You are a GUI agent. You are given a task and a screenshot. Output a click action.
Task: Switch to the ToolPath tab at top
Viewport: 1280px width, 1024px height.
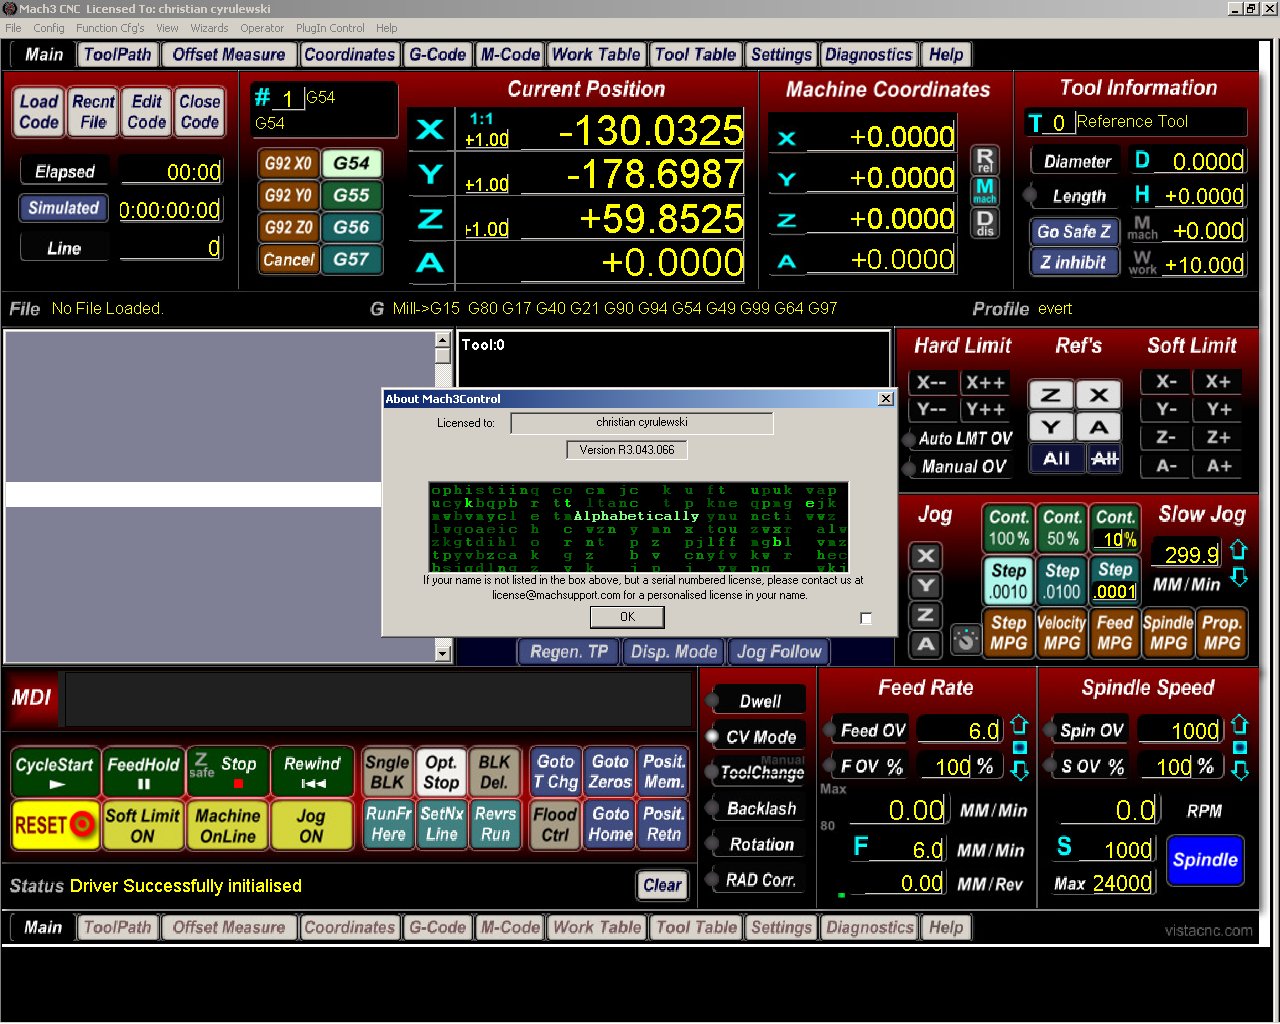coord(118,55)
